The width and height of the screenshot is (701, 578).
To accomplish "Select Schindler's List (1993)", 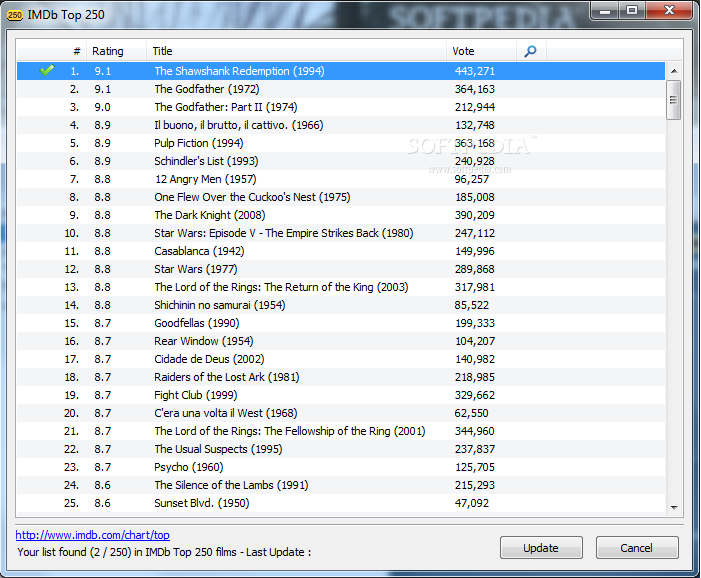I will point(341,161).
